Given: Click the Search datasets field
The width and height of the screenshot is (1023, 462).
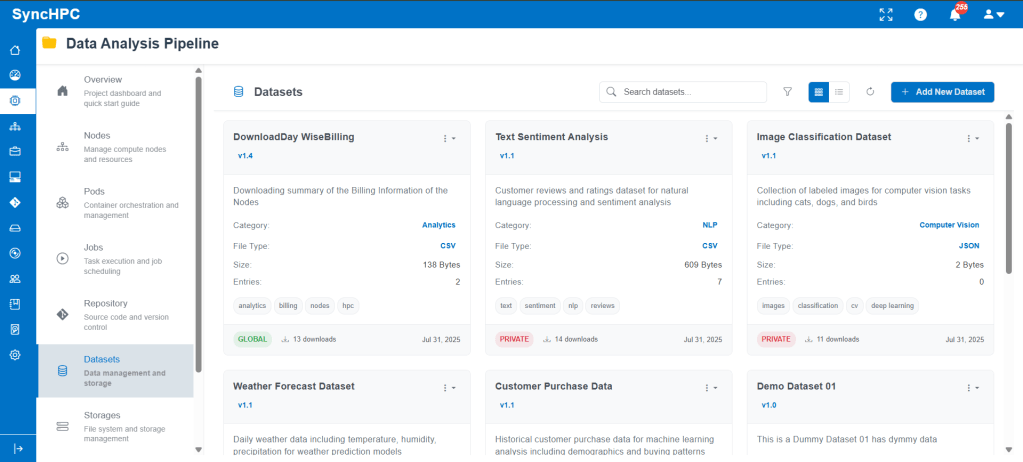Looking at the screenshot, I should [690, 92].
